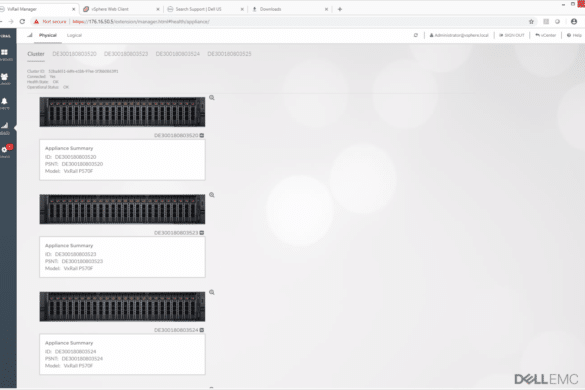Open the Support (people) sidebar icon
The image size is (585, 390).
(x=4, y=77)
